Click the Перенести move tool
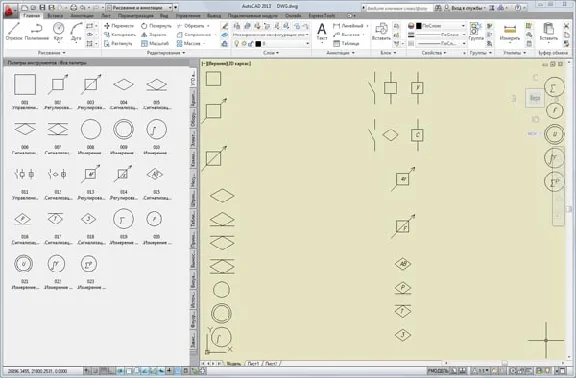The image size is (576, 378). [119, 26]
